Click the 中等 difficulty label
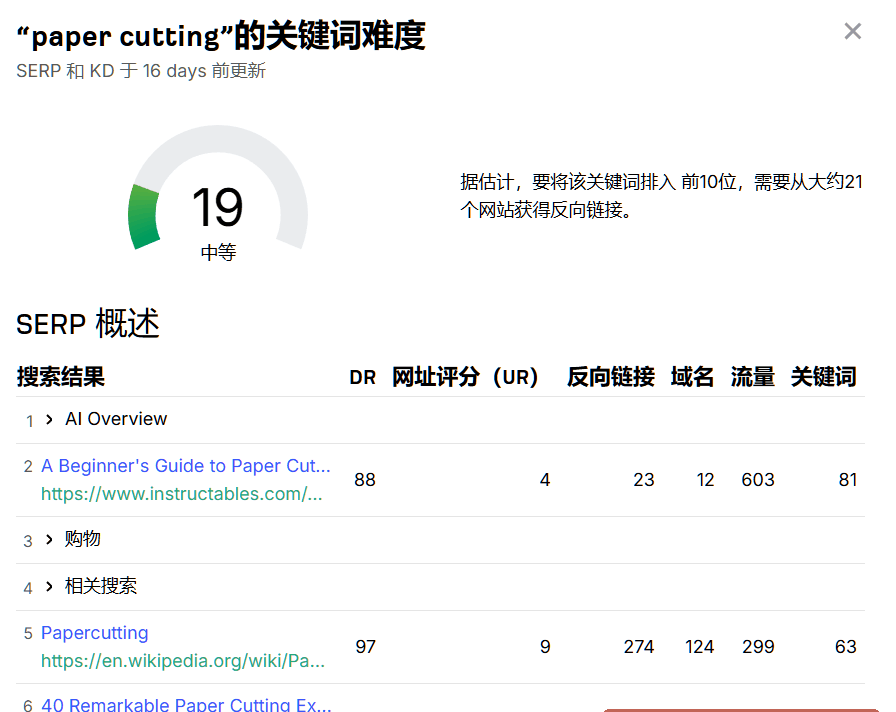 tap(218, 252)
